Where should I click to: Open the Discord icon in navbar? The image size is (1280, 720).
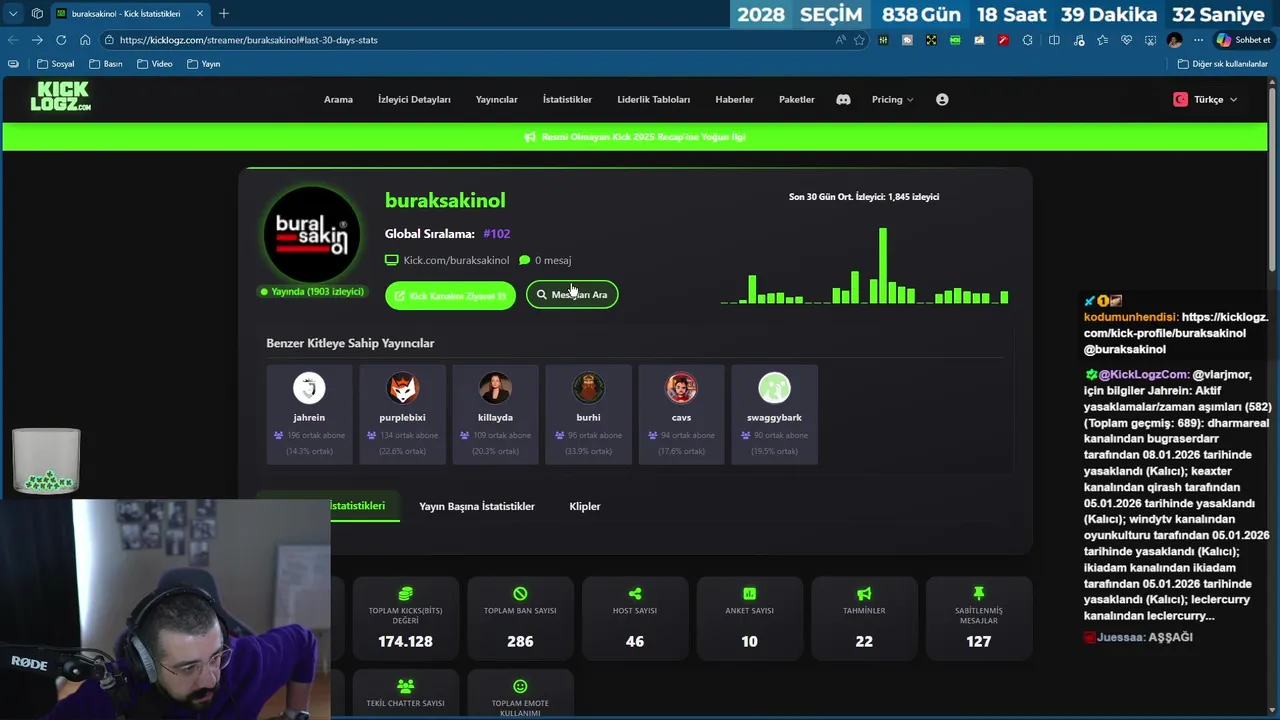pyautogui.click(x=843, y=99)
